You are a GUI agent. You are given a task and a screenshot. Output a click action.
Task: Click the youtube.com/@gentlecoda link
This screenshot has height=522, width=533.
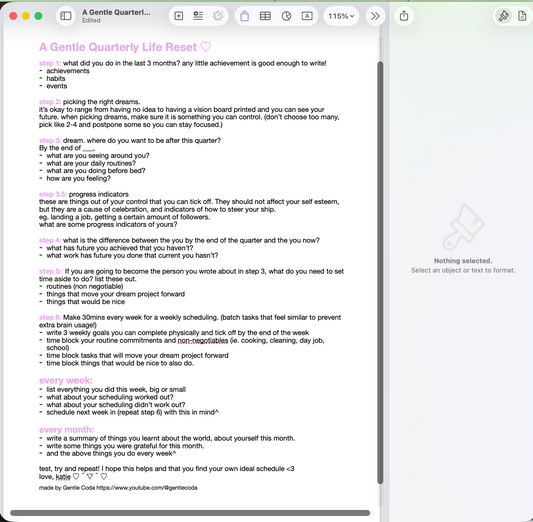click(147, 488)
